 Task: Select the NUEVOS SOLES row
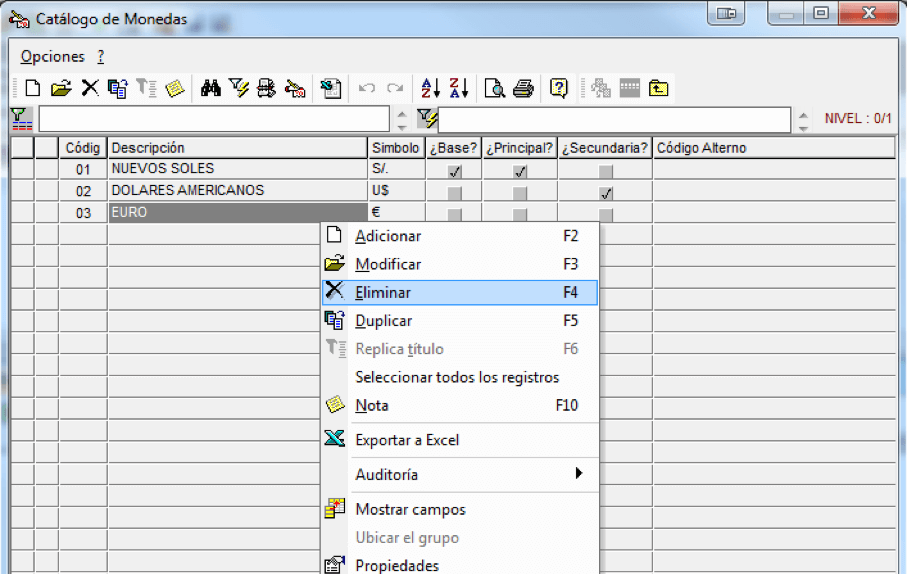click(453, 169)
